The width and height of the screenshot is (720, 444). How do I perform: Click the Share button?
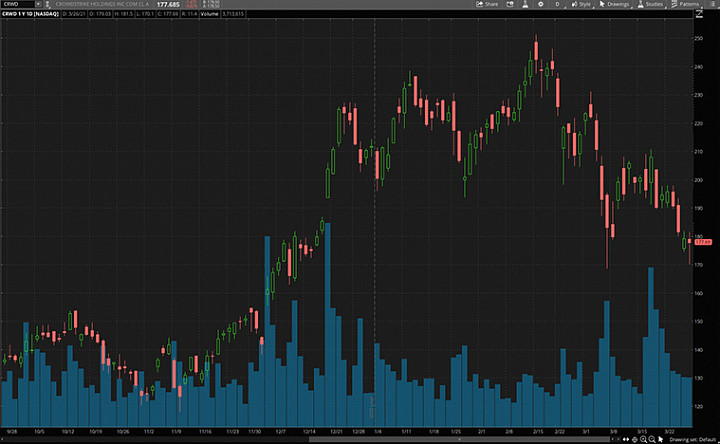pyautogui.click(x=487, y=4)
